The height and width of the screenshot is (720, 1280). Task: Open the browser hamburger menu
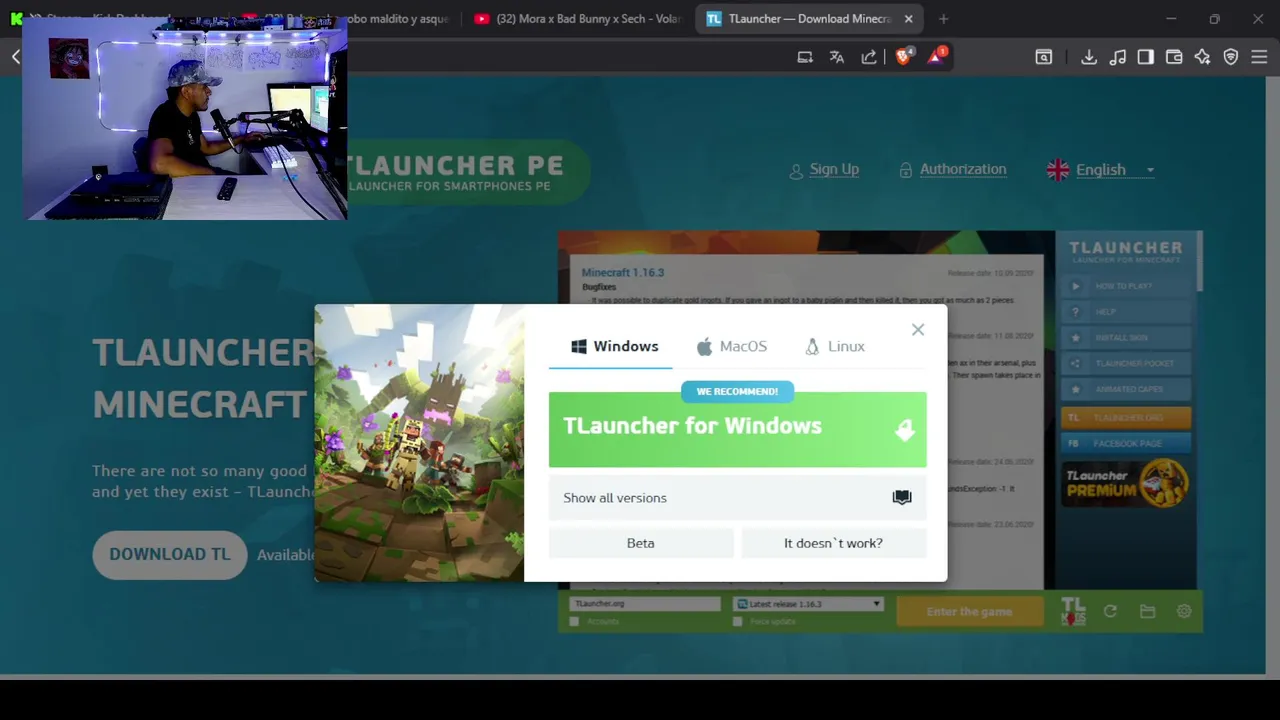pyautogui.click(x=1259, y=57)
